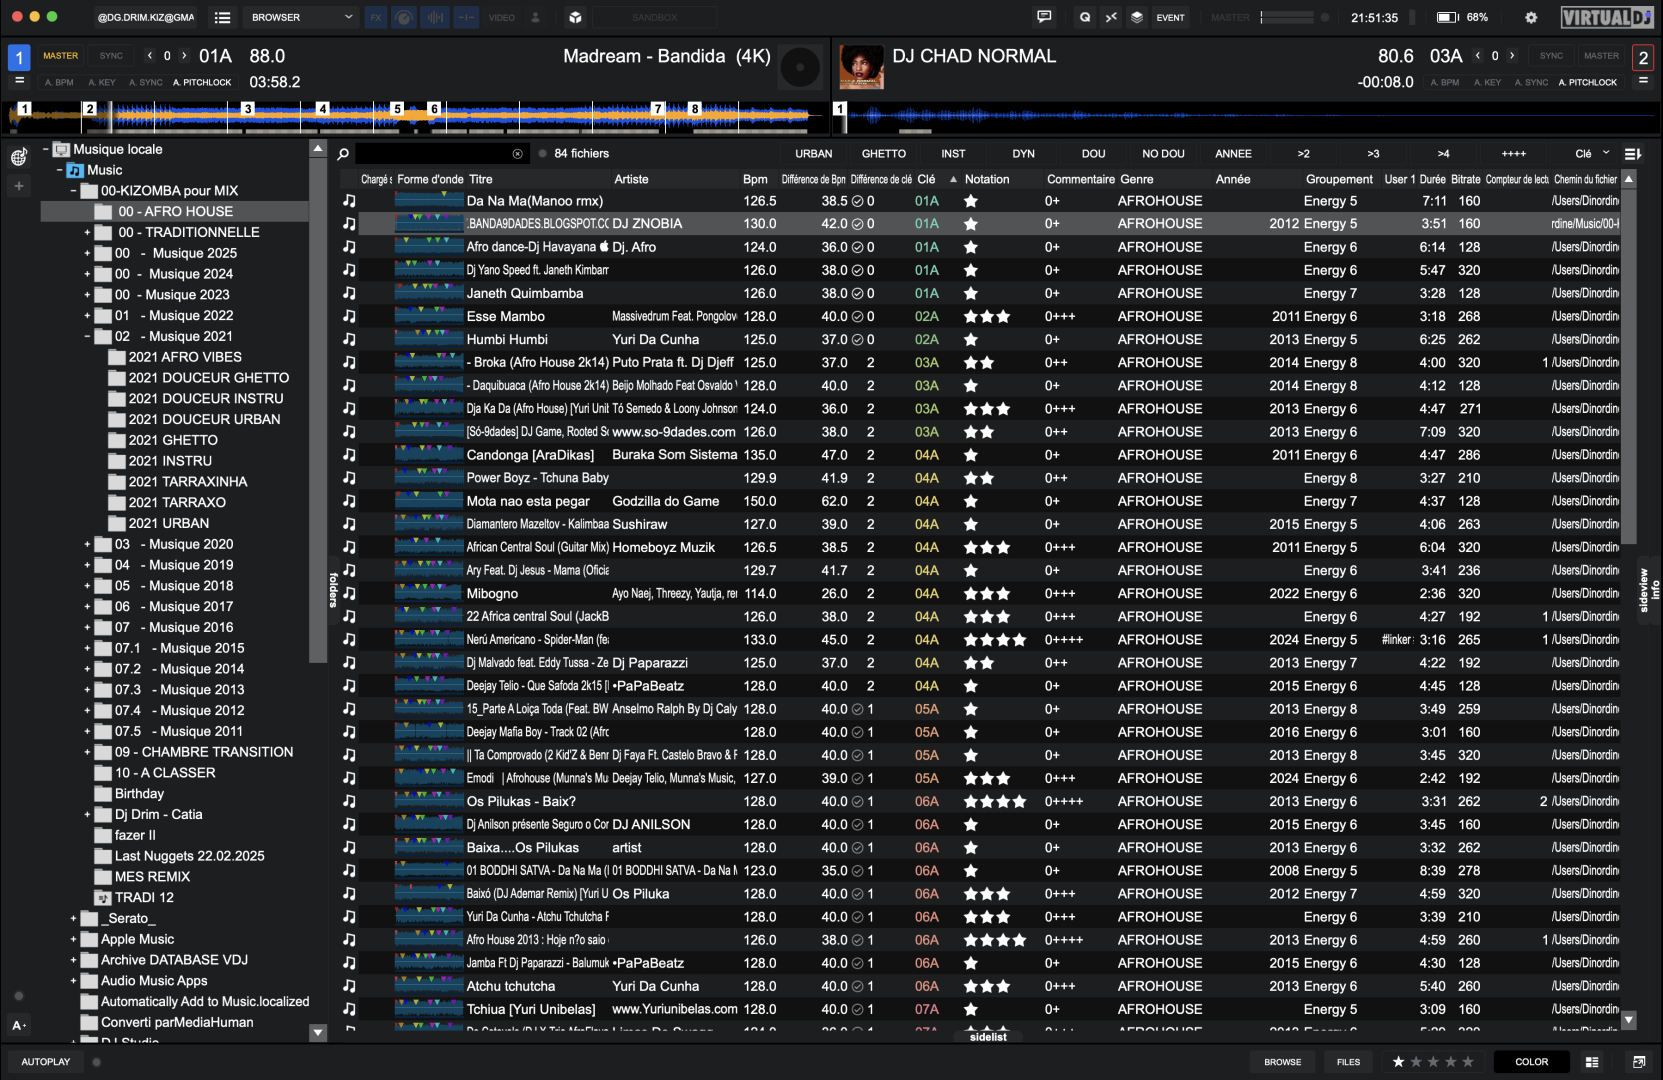Image resolution: width=1663 pixels, height=1080 pixels.
Task: Toggle A. KEY on deck 1
Action: tap(102, 82)
